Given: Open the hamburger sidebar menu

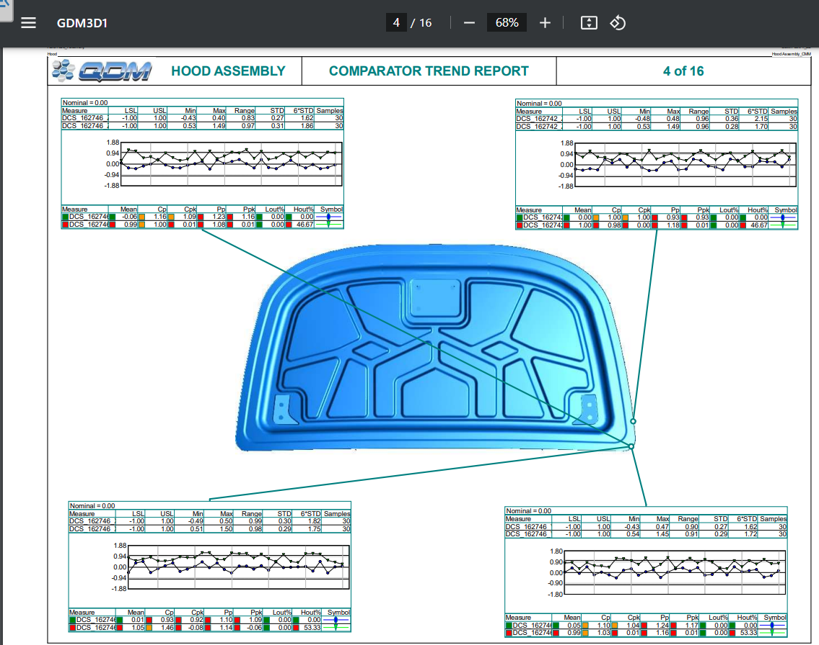Looking at the screenshot, I should [x=28, y=23].
